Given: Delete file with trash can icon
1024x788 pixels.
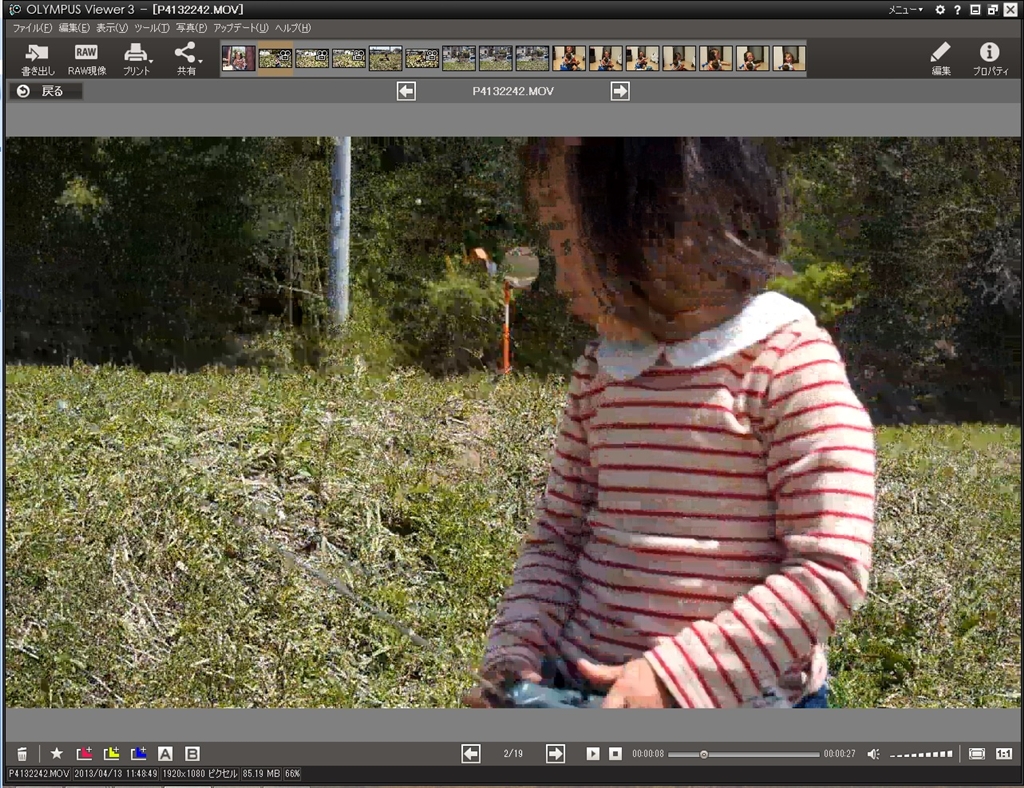Looking at the screenshot, I should (22, 754).
